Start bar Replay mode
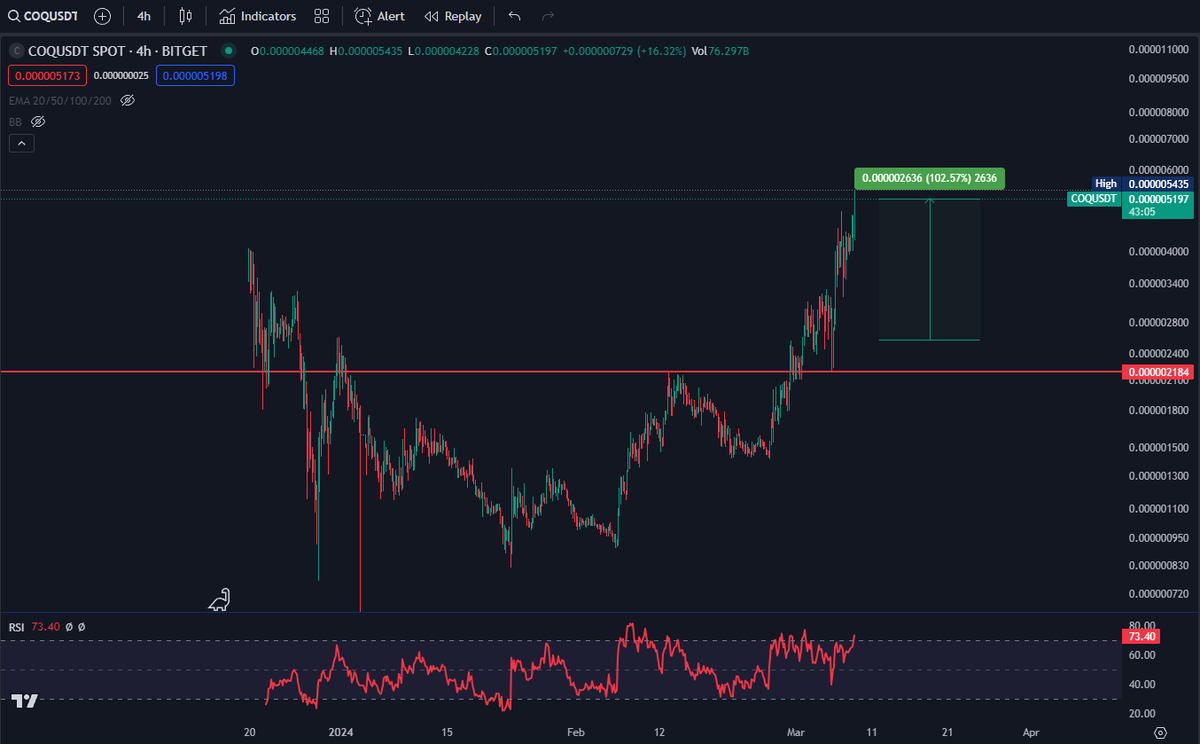This screenshot has width=1200, height=744. 453,16
